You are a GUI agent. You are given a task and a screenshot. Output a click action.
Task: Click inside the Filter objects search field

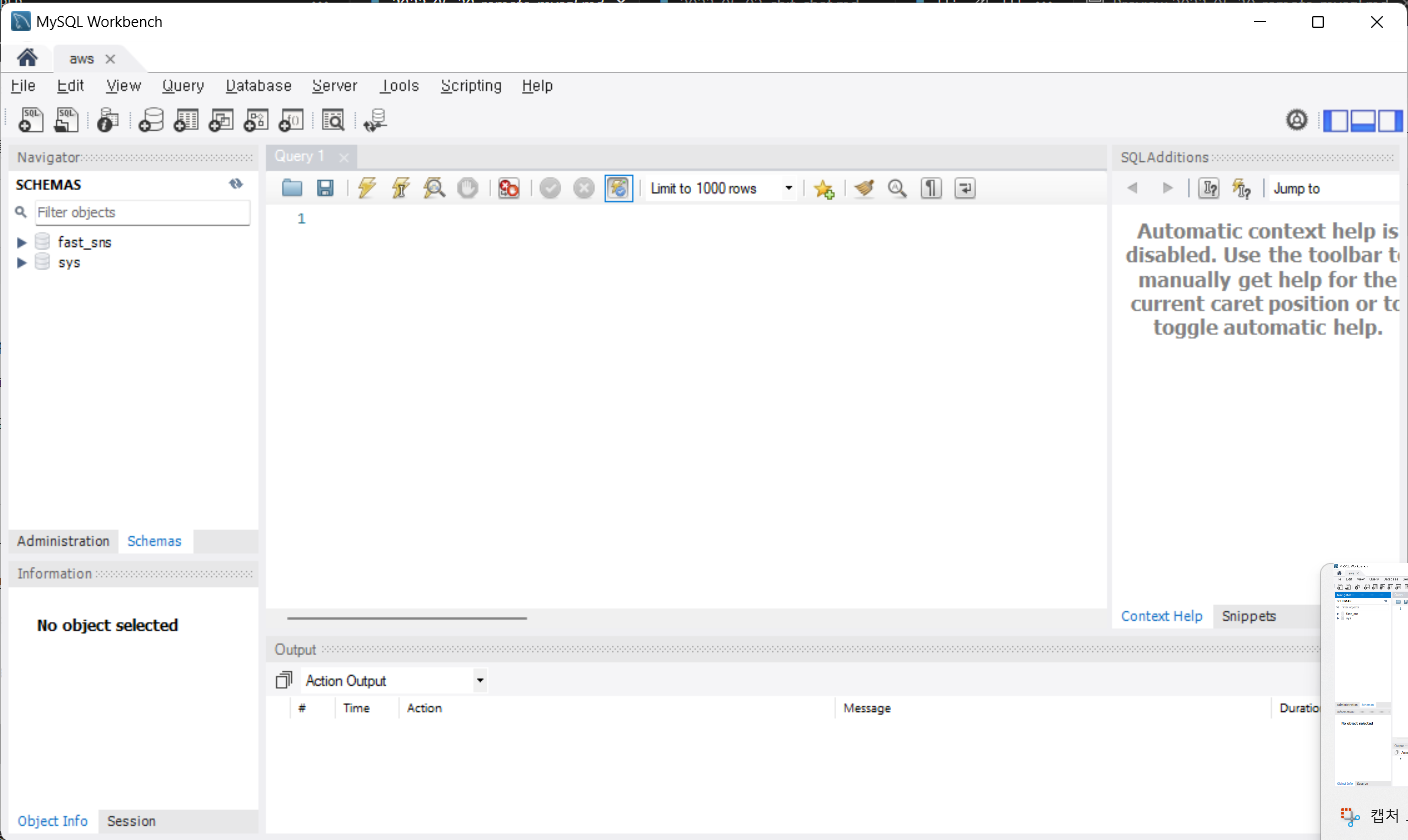click(142, 213)
